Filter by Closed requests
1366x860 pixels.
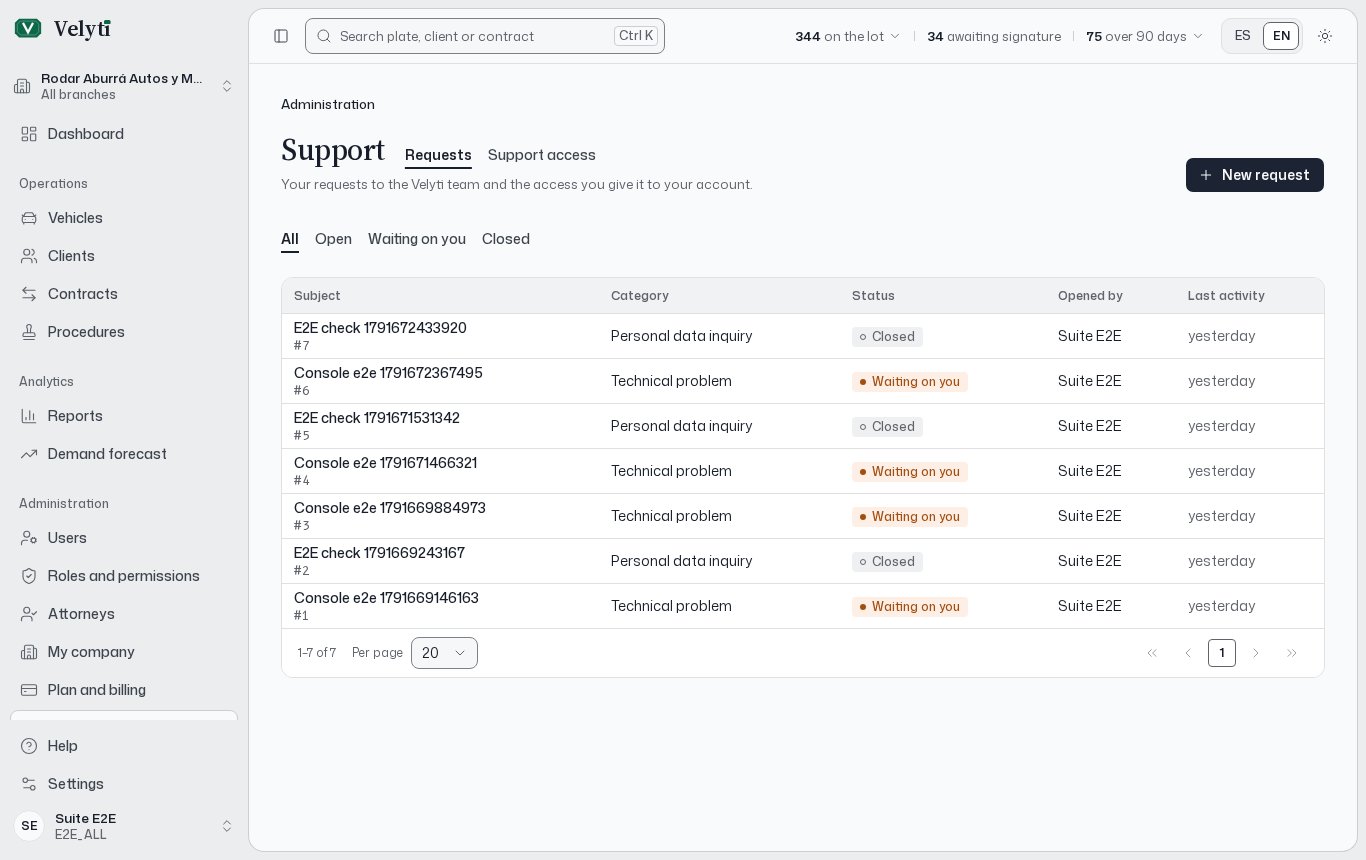tap(506, 239)
